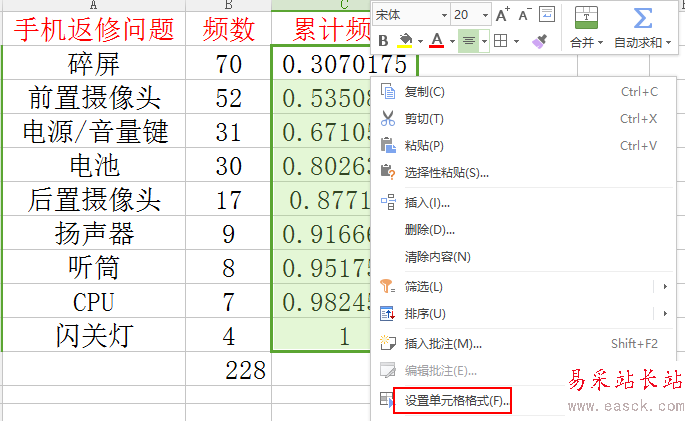Expand the borders dropdown arrow
The width and height of the screenshot is (685, 421).
pos(516,41)
